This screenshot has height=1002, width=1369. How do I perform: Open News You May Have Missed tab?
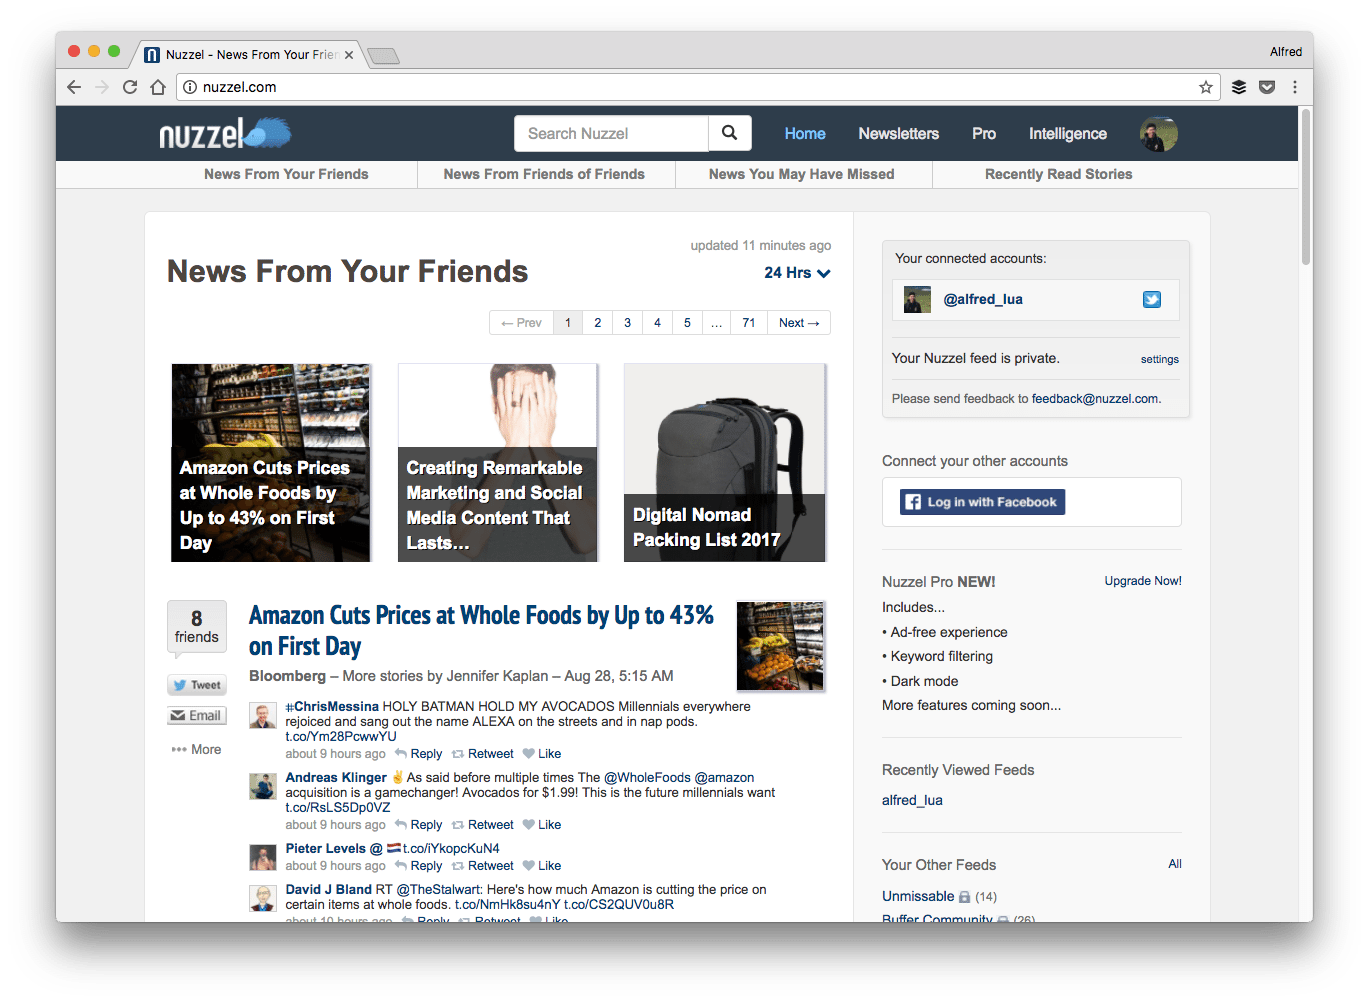click(x=801, y=174)
